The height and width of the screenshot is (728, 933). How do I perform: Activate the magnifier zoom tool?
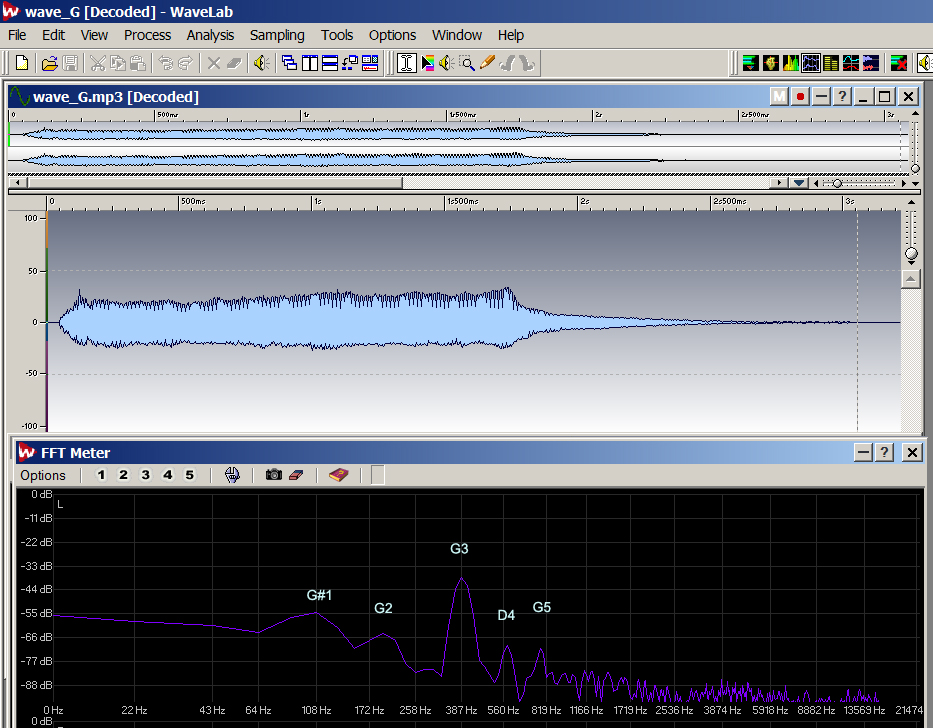(x=467, y=63)
